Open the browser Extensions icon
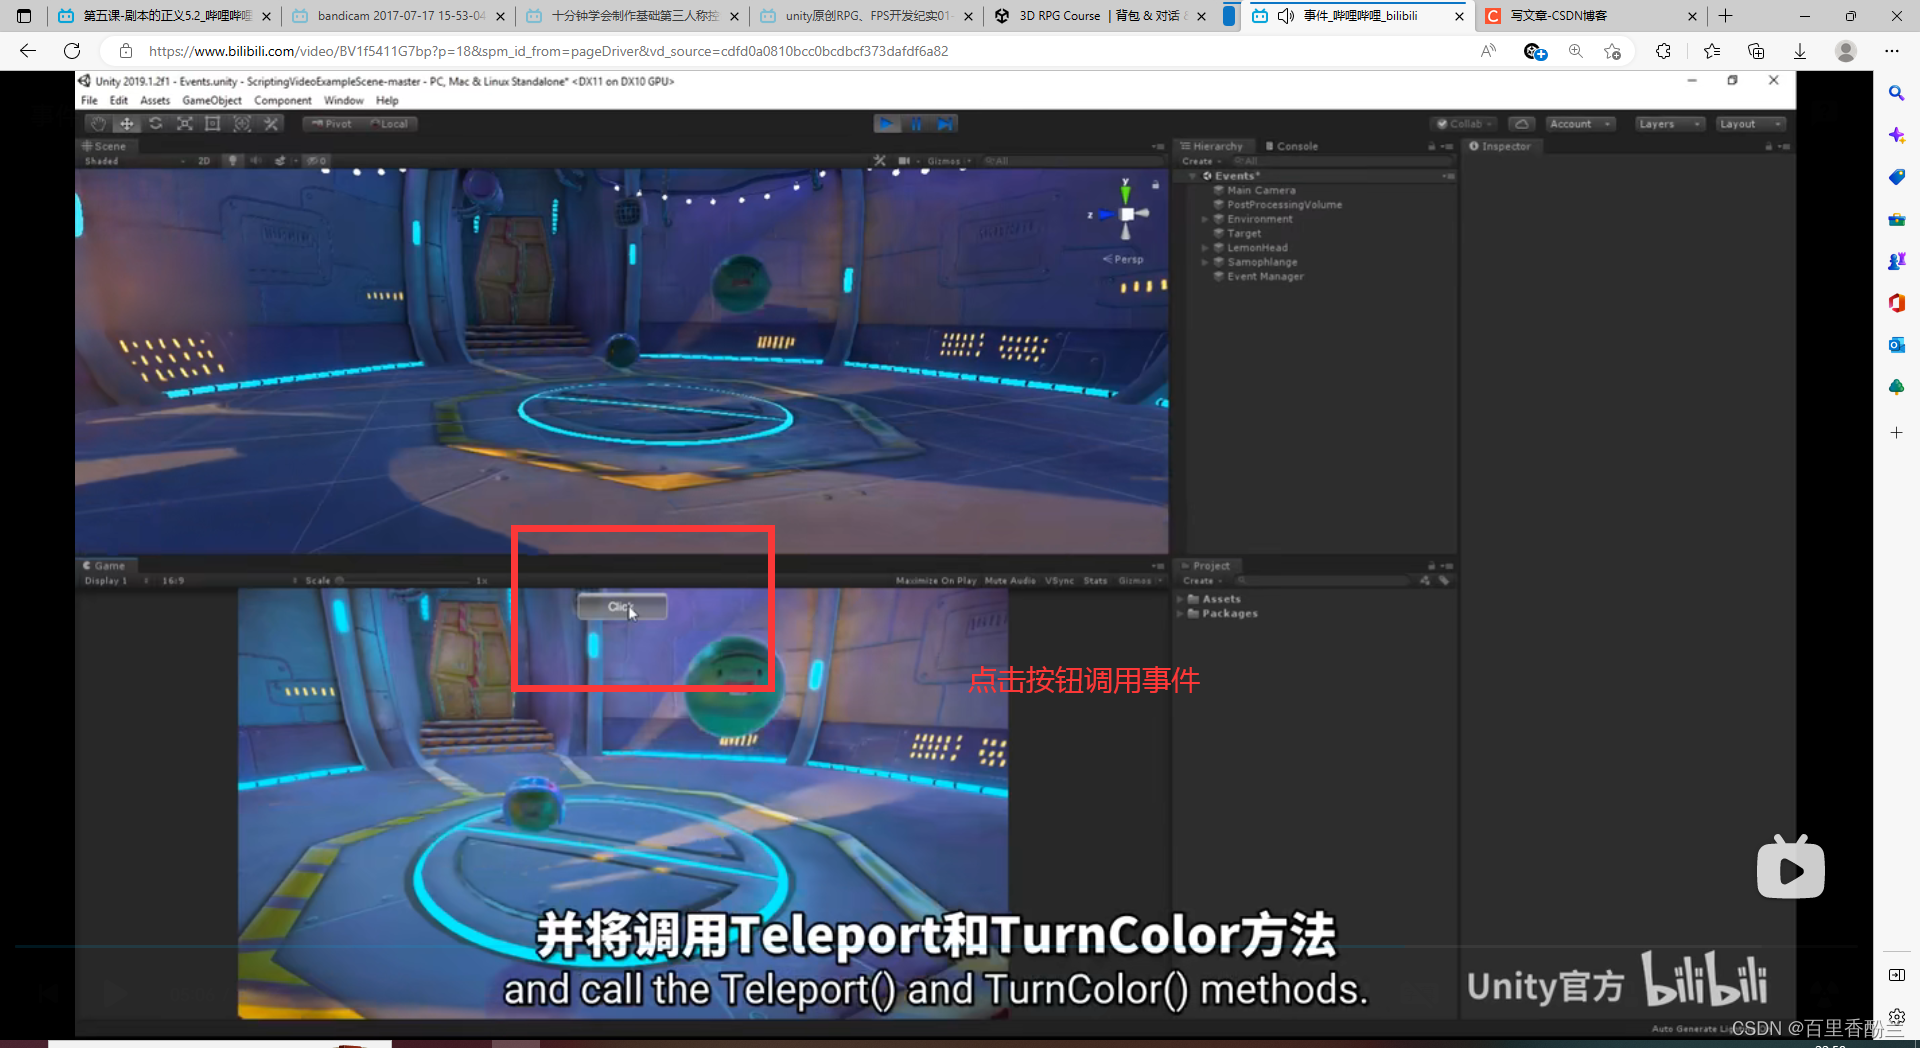Viewport: 1920px width, 1048px height. pyautogui.click(x=1663, y=51)
